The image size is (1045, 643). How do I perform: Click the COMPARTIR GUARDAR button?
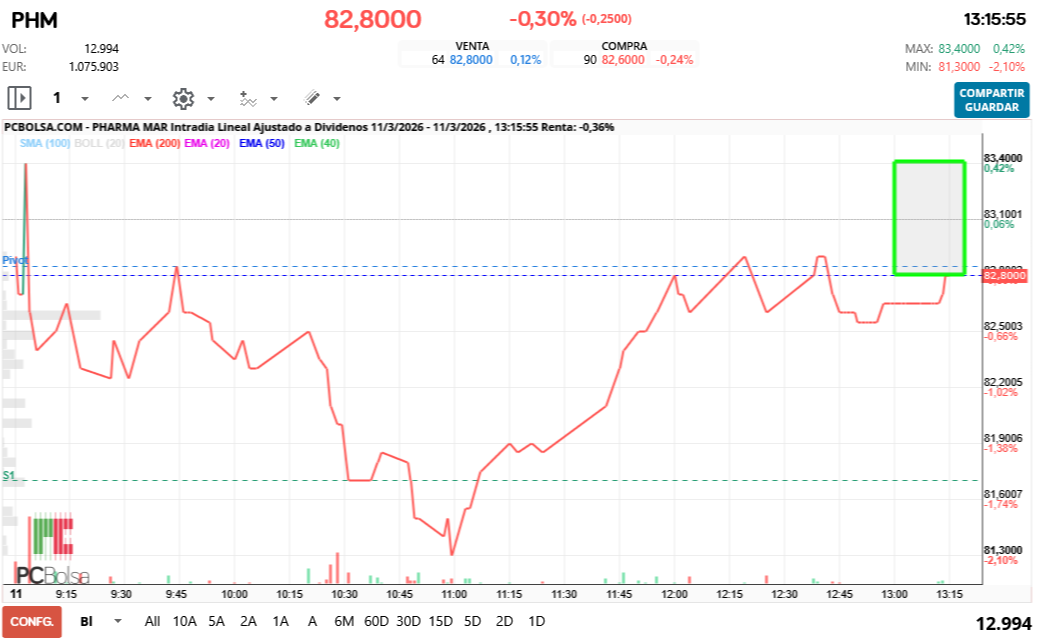pos(992,100)
